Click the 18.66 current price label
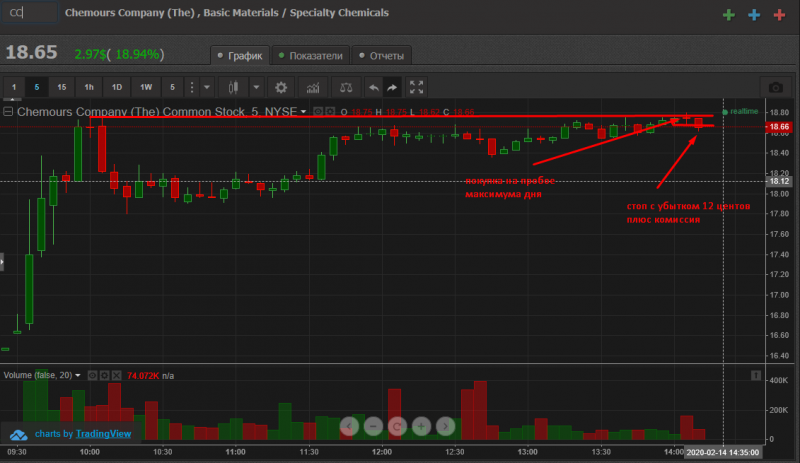 [x=779, y=127]
